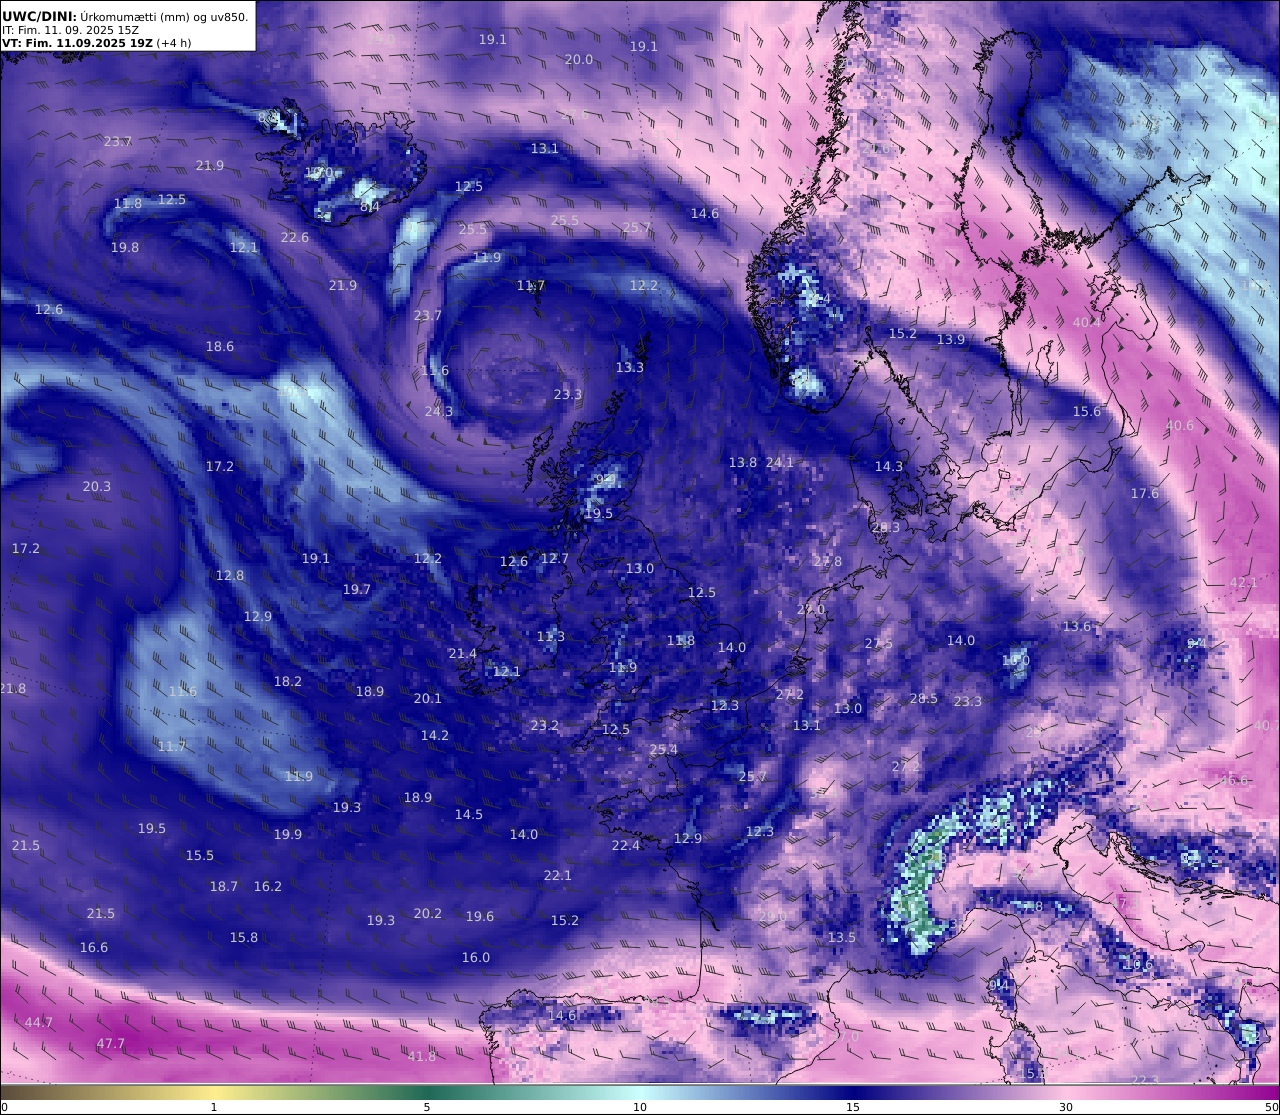Click the map value 40.6

pyautogui.click(x=1180, y=426)
